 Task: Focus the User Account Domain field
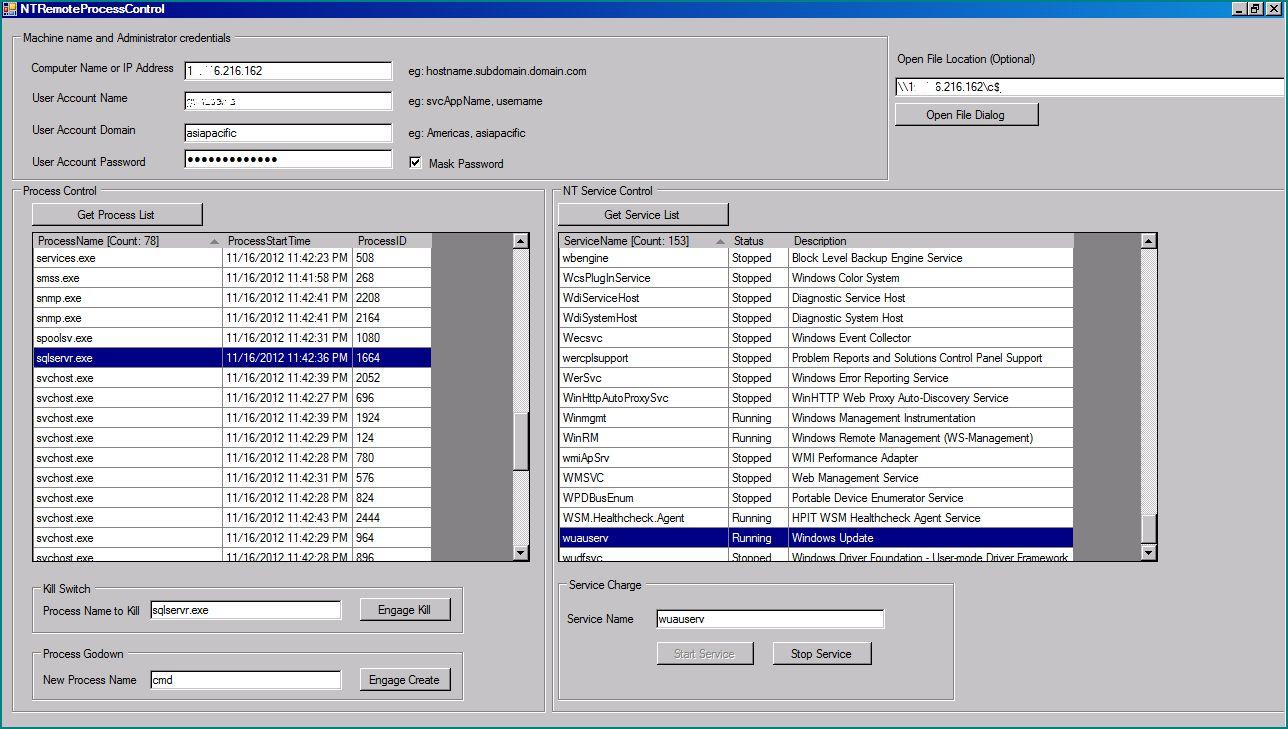(x=288, y=133)
